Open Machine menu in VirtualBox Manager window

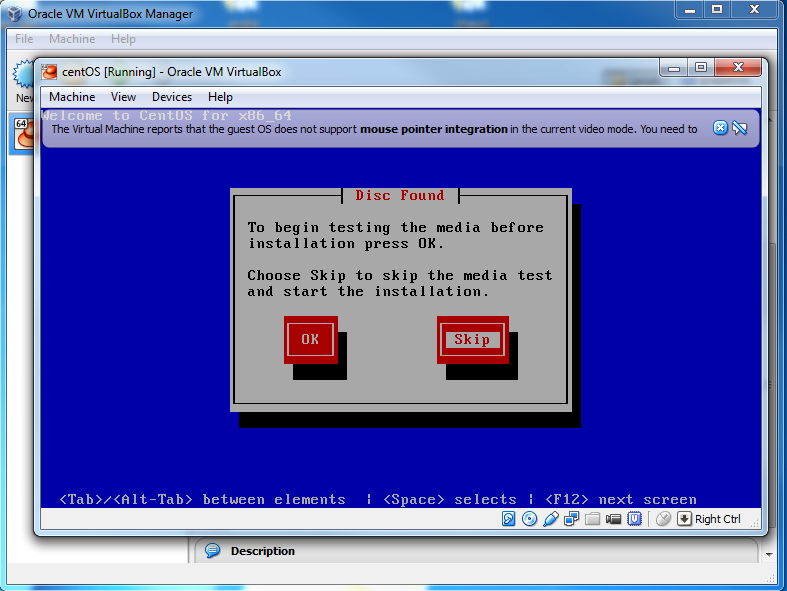click(x=72, y=39)
